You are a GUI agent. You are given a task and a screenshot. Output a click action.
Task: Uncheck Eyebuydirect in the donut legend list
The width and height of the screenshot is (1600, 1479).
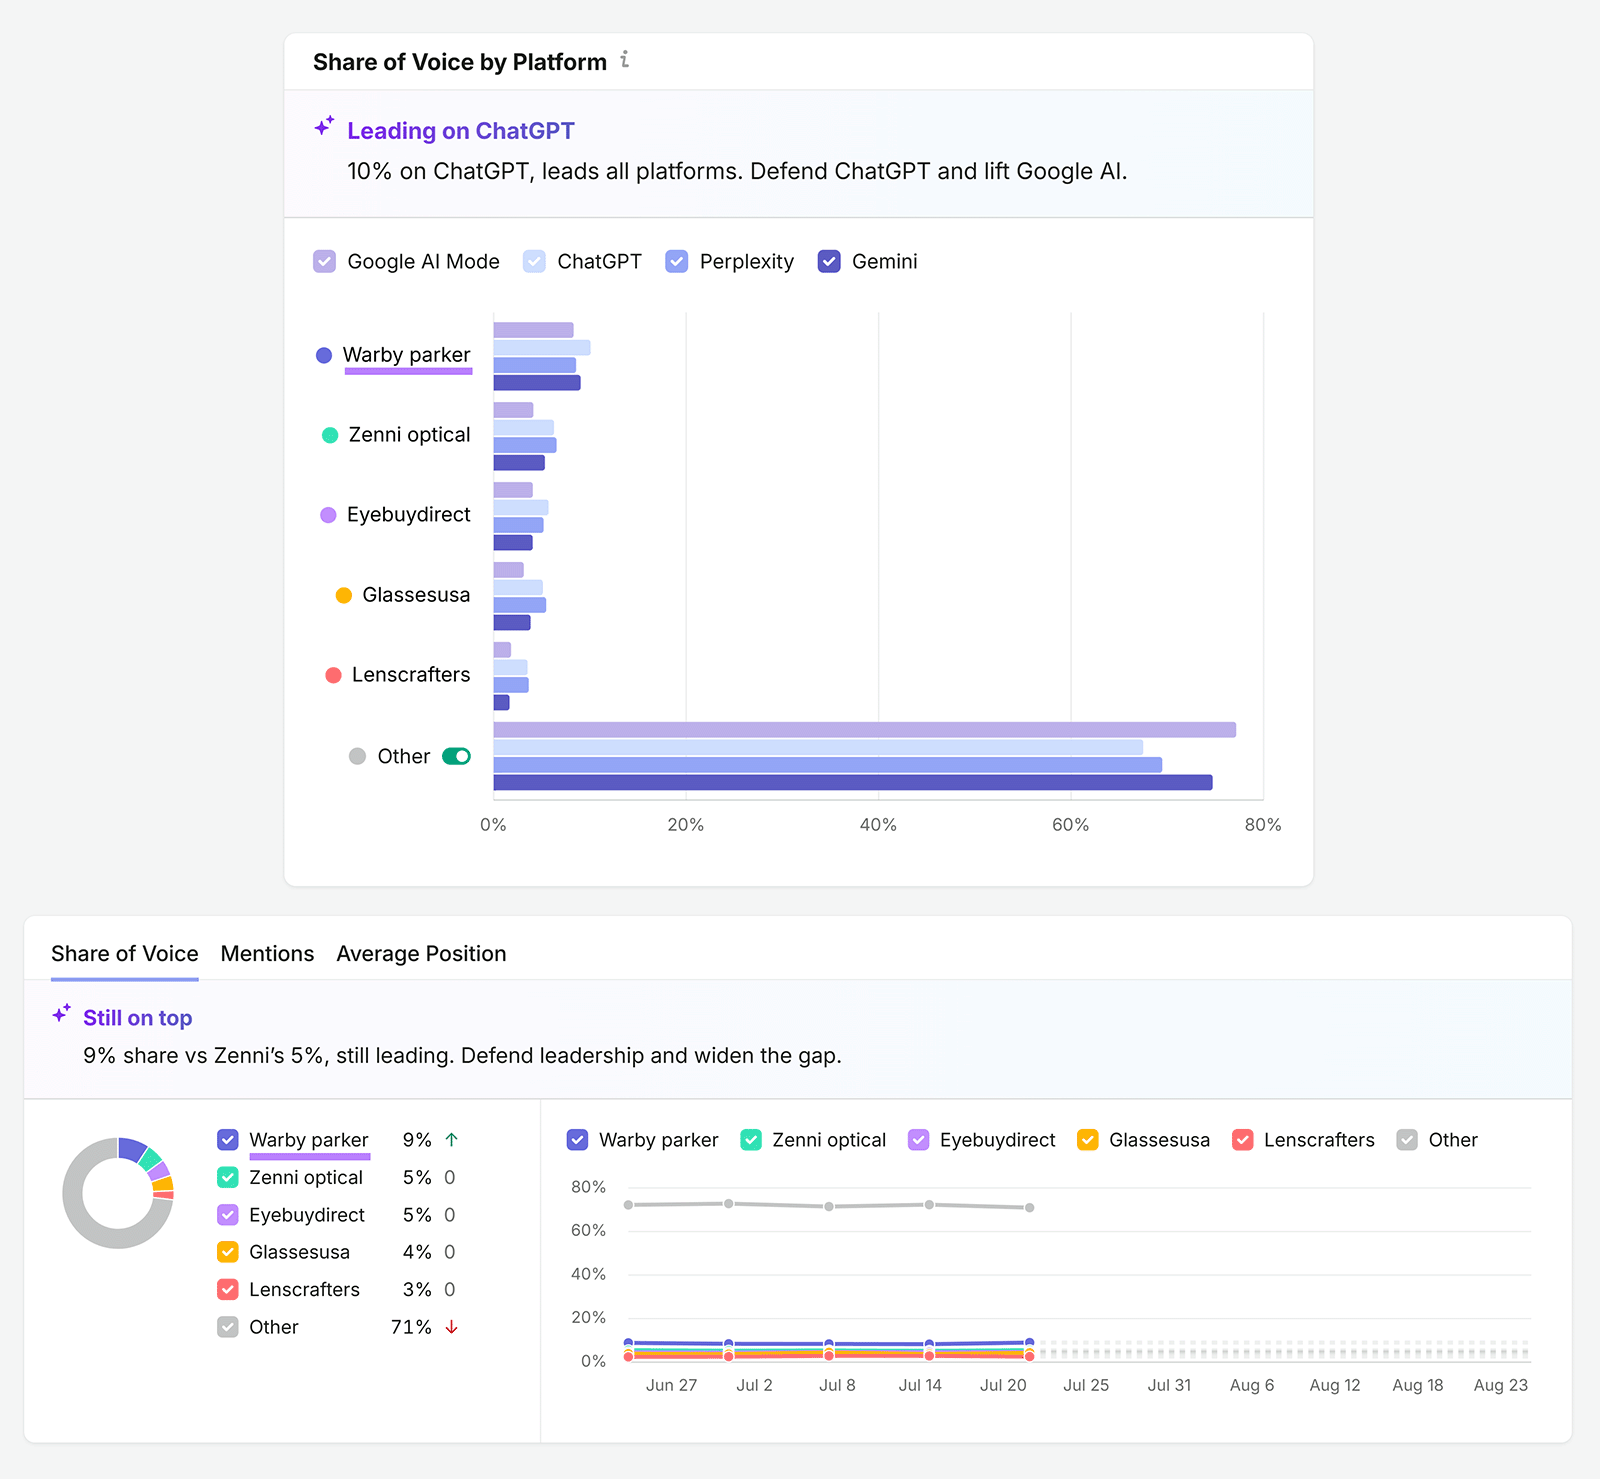point(228,1215)
